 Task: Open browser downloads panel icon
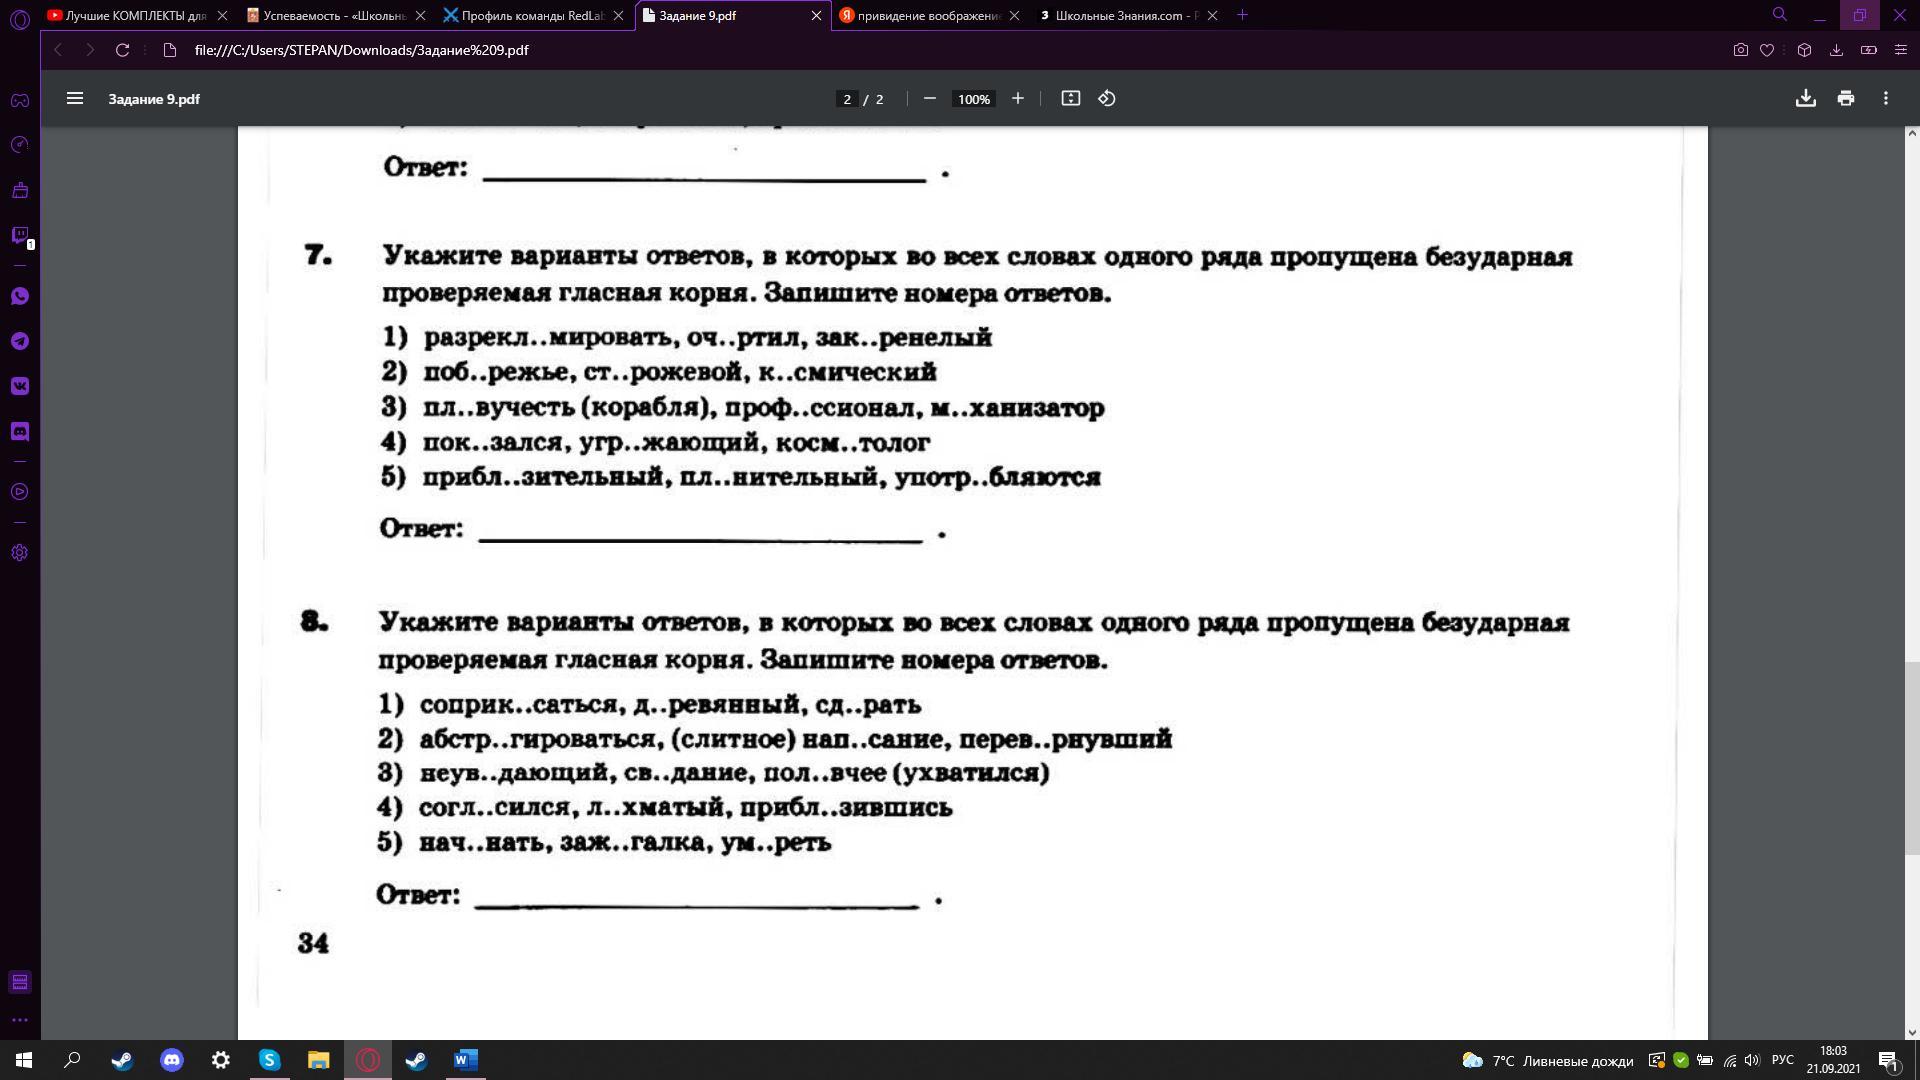1836,50
